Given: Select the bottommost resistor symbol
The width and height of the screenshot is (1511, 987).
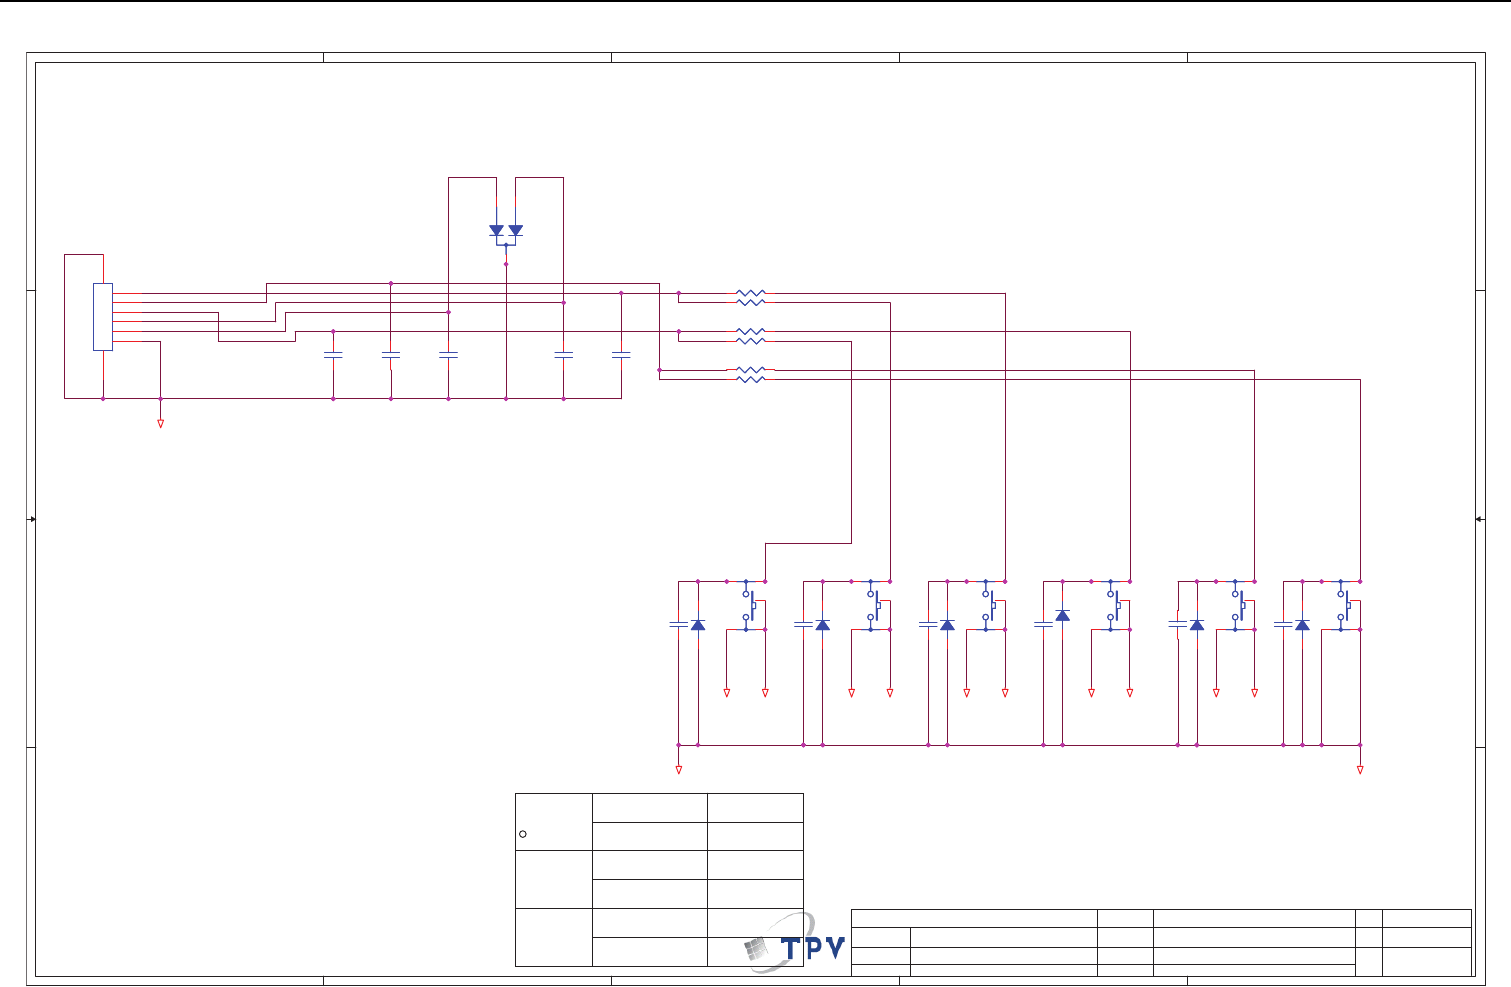Looking at the screenshot, I should [750, 380].
